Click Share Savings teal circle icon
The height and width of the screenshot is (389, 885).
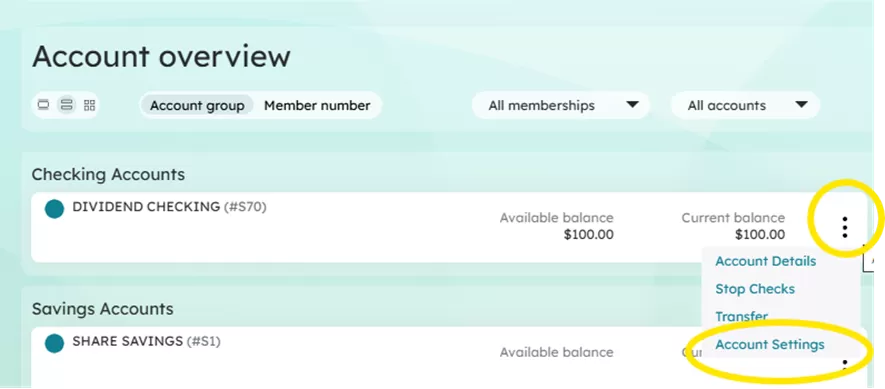(54, 343)
